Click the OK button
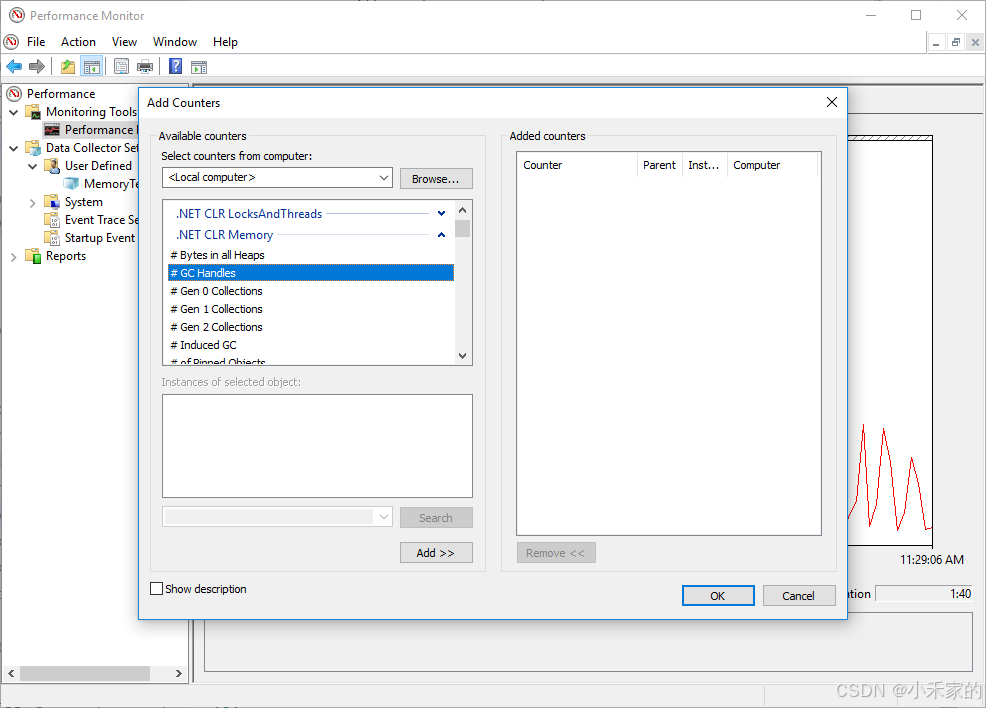The width and height of the screenshot is (986, 708). (x=717, y=595)
